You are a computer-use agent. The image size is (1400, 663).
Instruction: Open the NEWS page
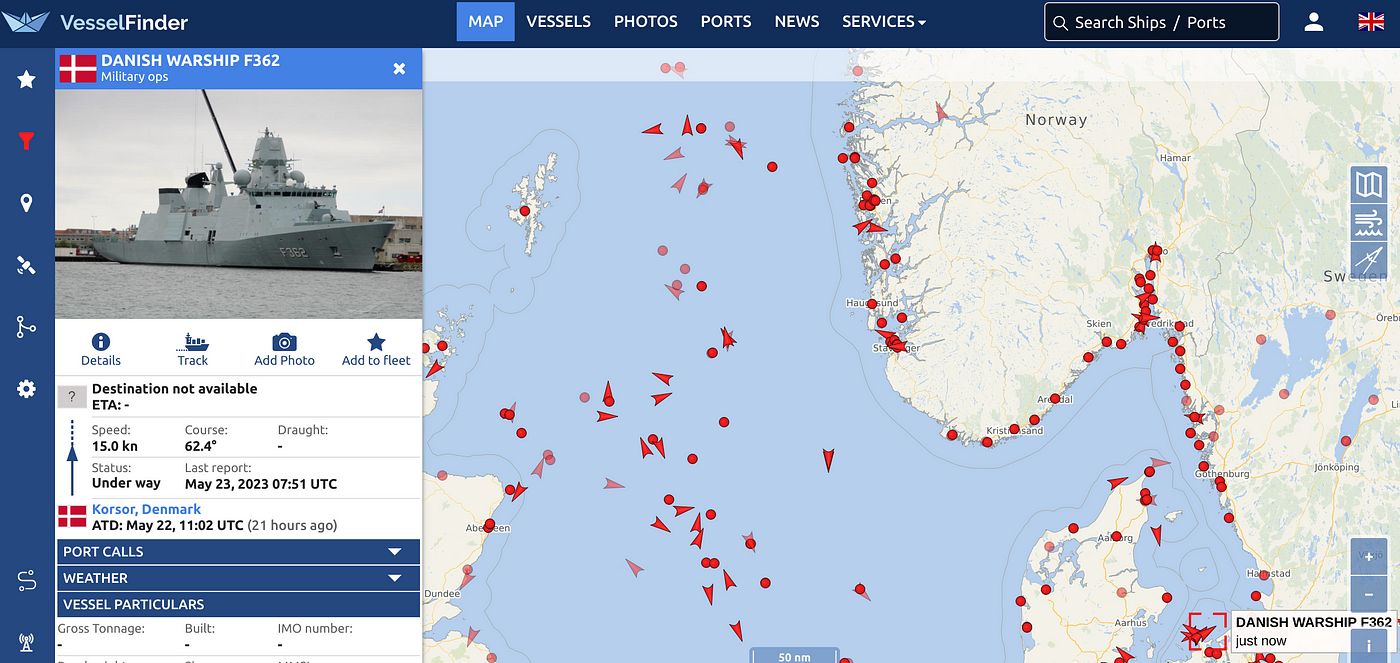click(x=797, y=22)
